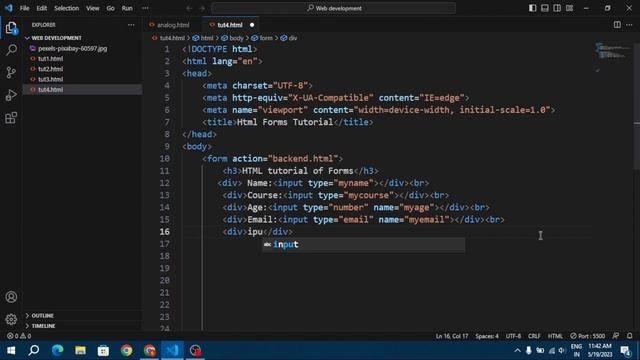This screenshot has width=640, height=360.
Task: Open the Explorer view in activity bar
Action: point(11,28)
